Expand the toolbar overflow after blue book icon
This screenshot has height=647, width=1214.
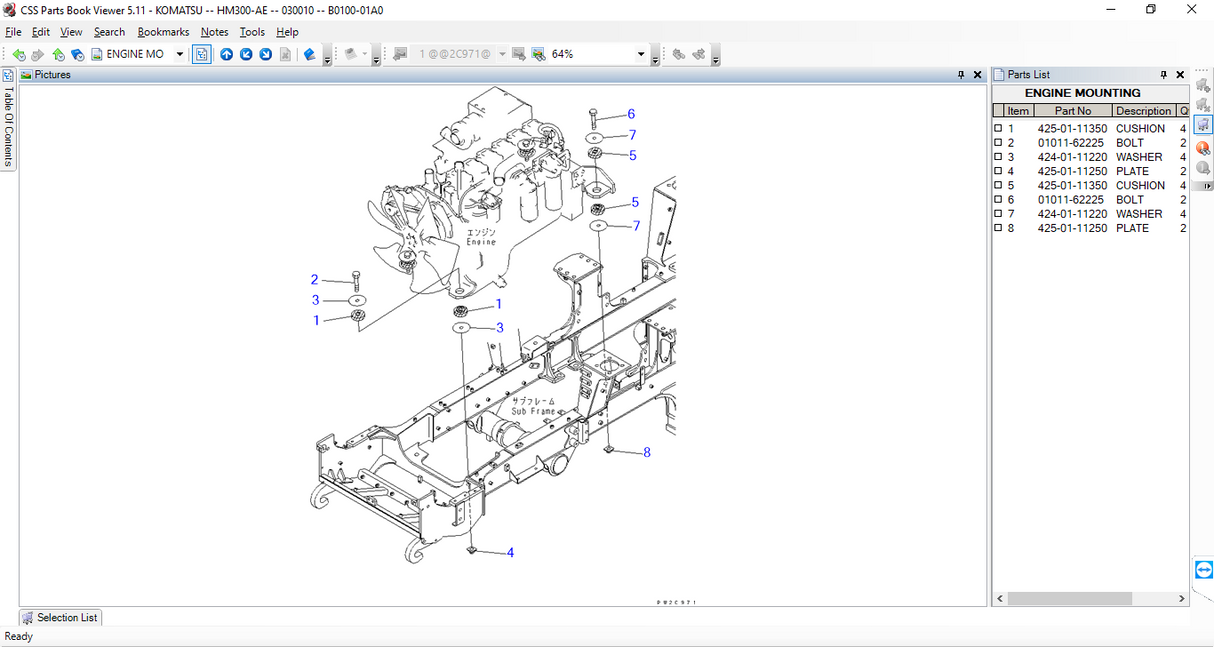[328, 57]
